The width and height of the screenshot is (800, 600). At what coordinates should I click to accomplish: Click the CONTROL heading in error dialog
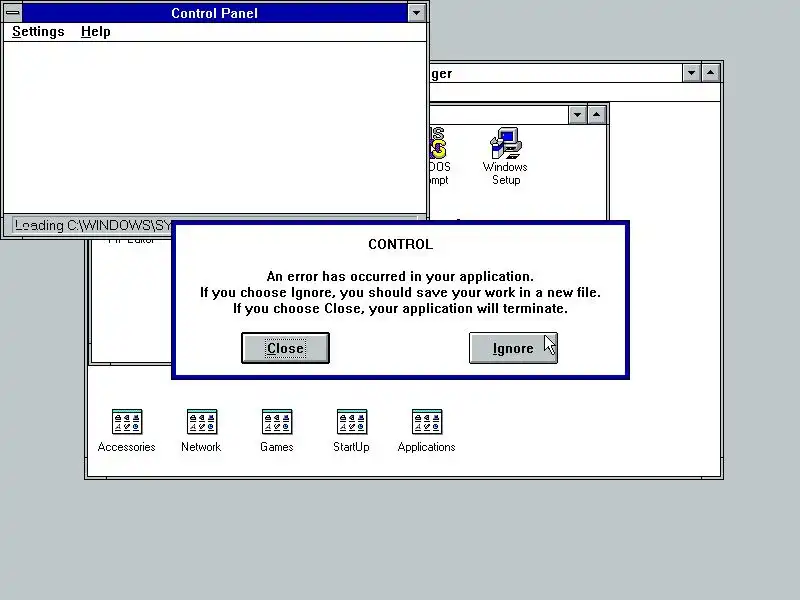tap(401, 244)
